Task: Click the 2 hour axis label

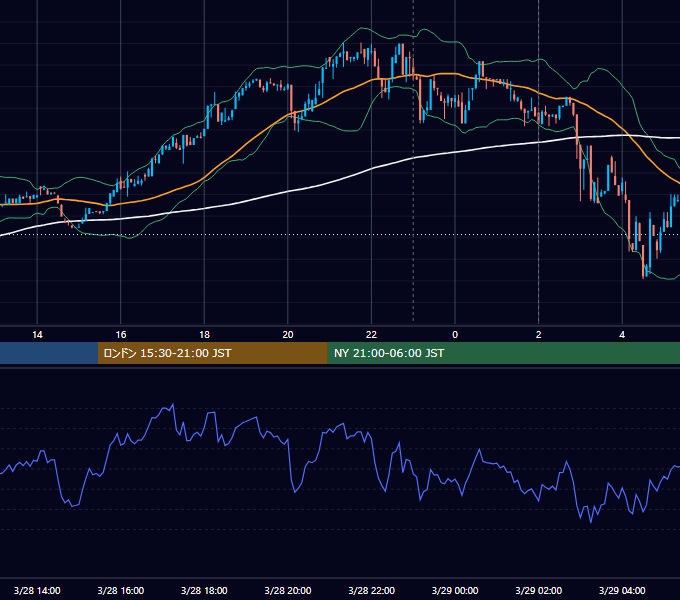Action: 539,335
